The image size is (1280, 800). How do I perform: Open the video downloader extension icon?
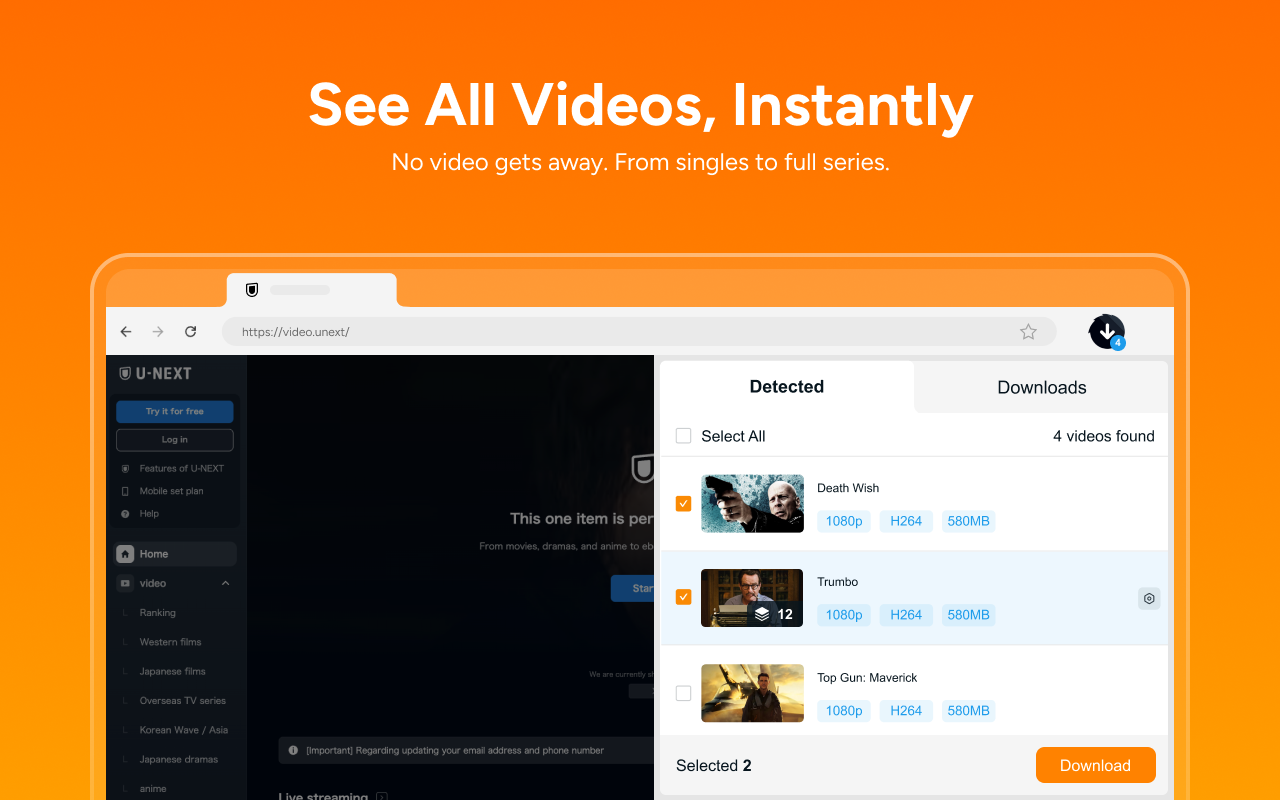click(1107, 332)
